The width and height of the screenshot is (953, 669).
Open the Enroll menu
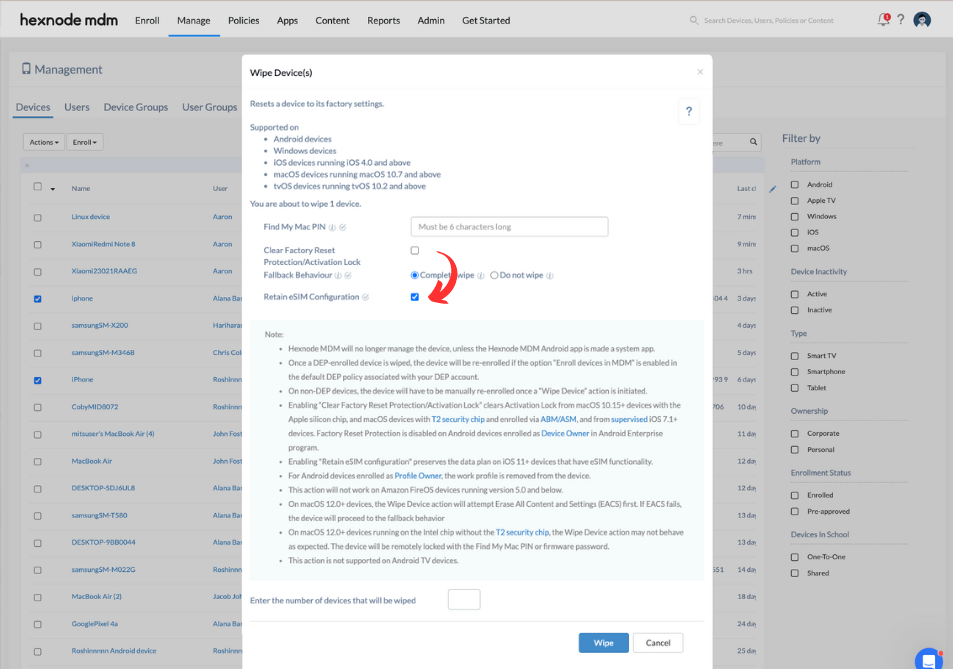147,20
